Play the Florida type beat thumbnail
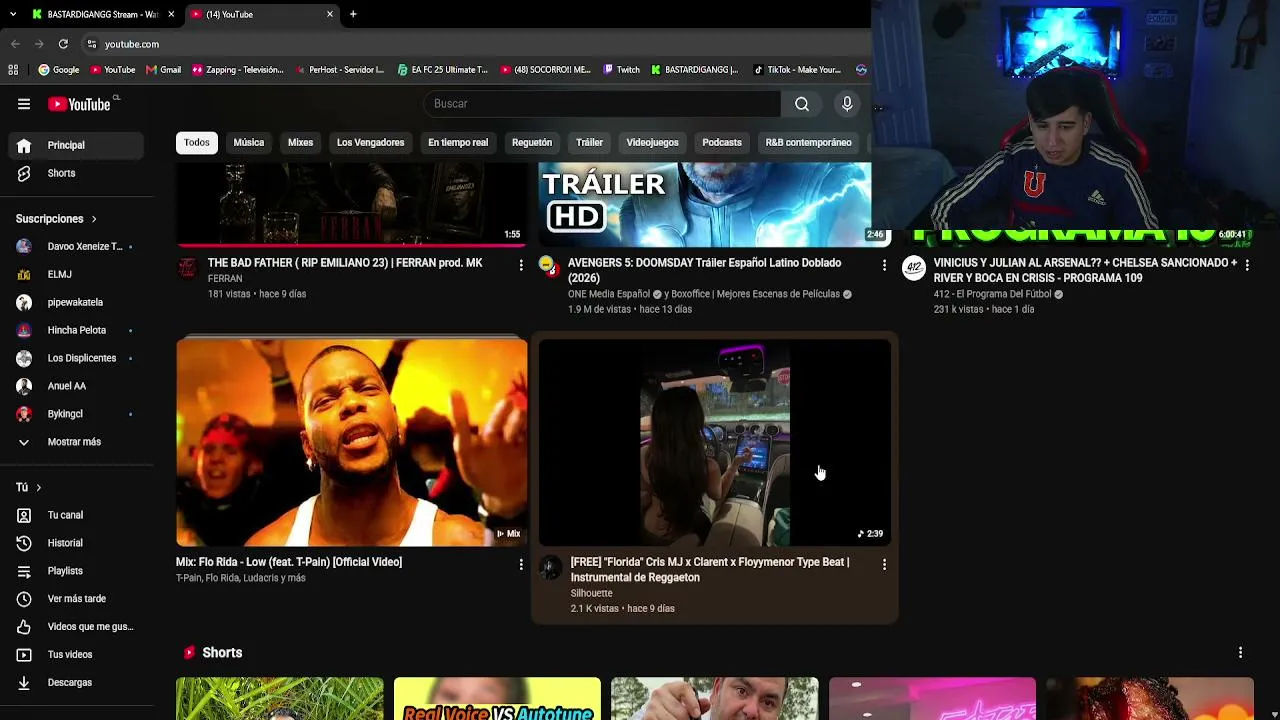1280x720 pixels. [x=714, y=443]
